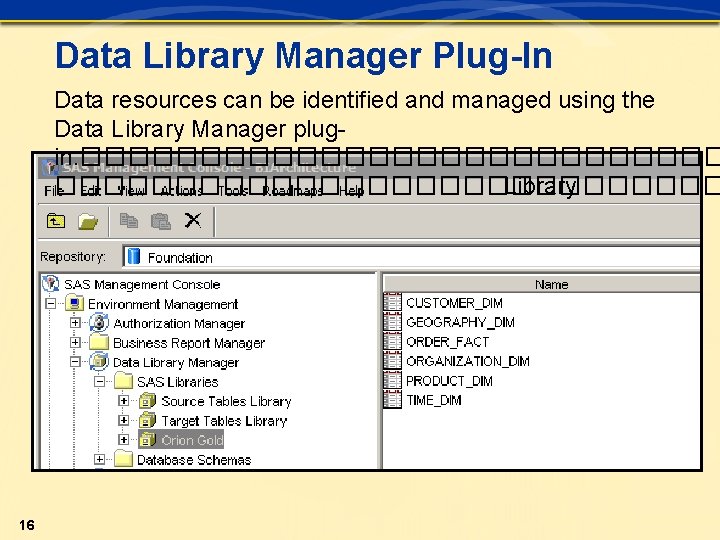
Task: Select the Target Tables Library label
Action: (x=224, y=421)
